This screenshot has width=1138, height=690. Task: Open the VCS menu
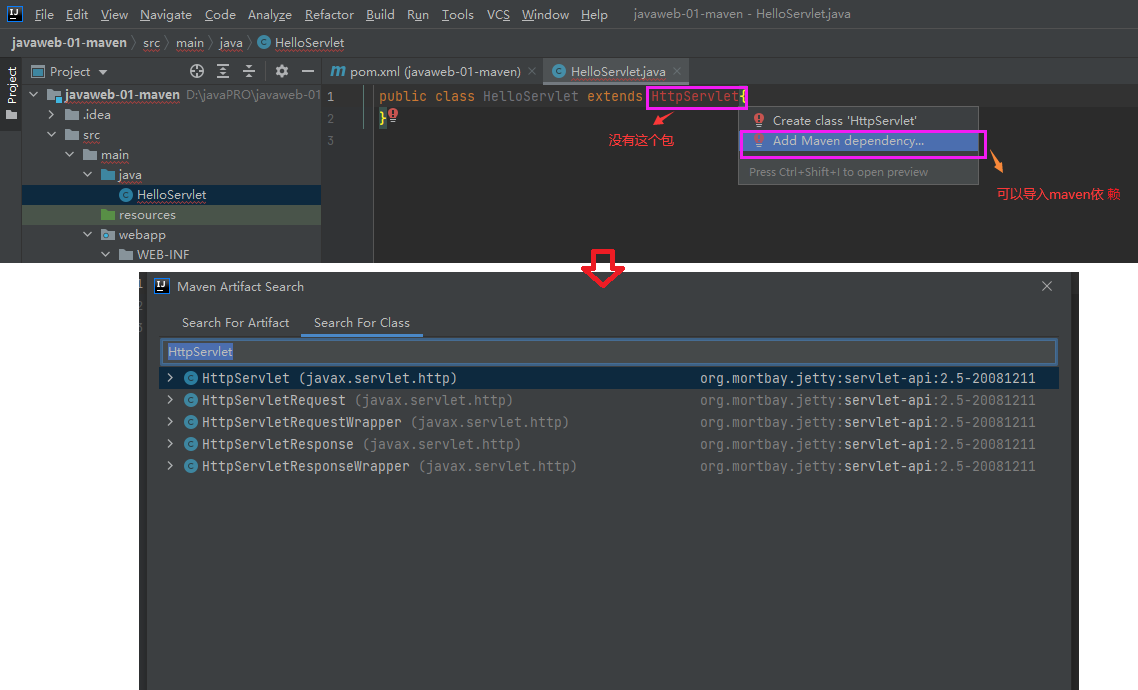(498, 15)
